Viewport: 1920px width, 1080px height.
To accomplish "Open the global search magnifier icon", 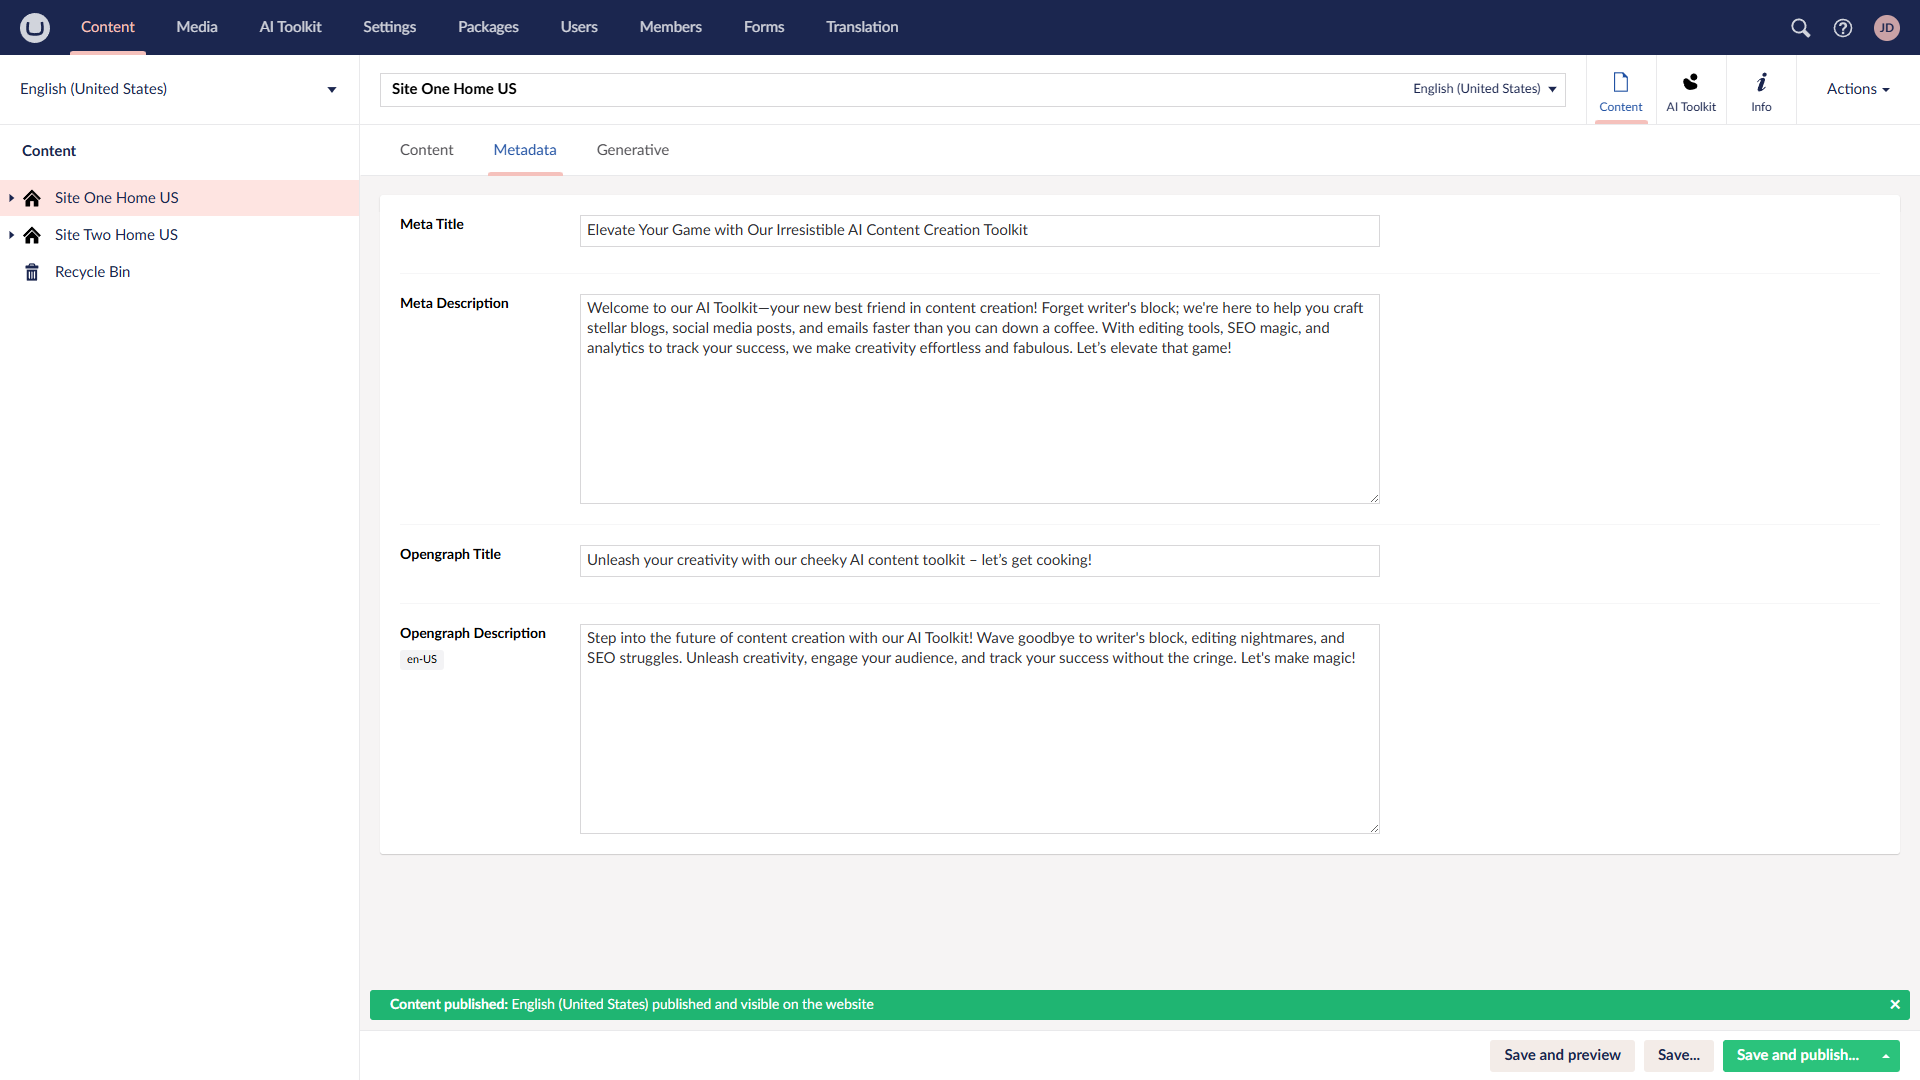I will 1800,28.
